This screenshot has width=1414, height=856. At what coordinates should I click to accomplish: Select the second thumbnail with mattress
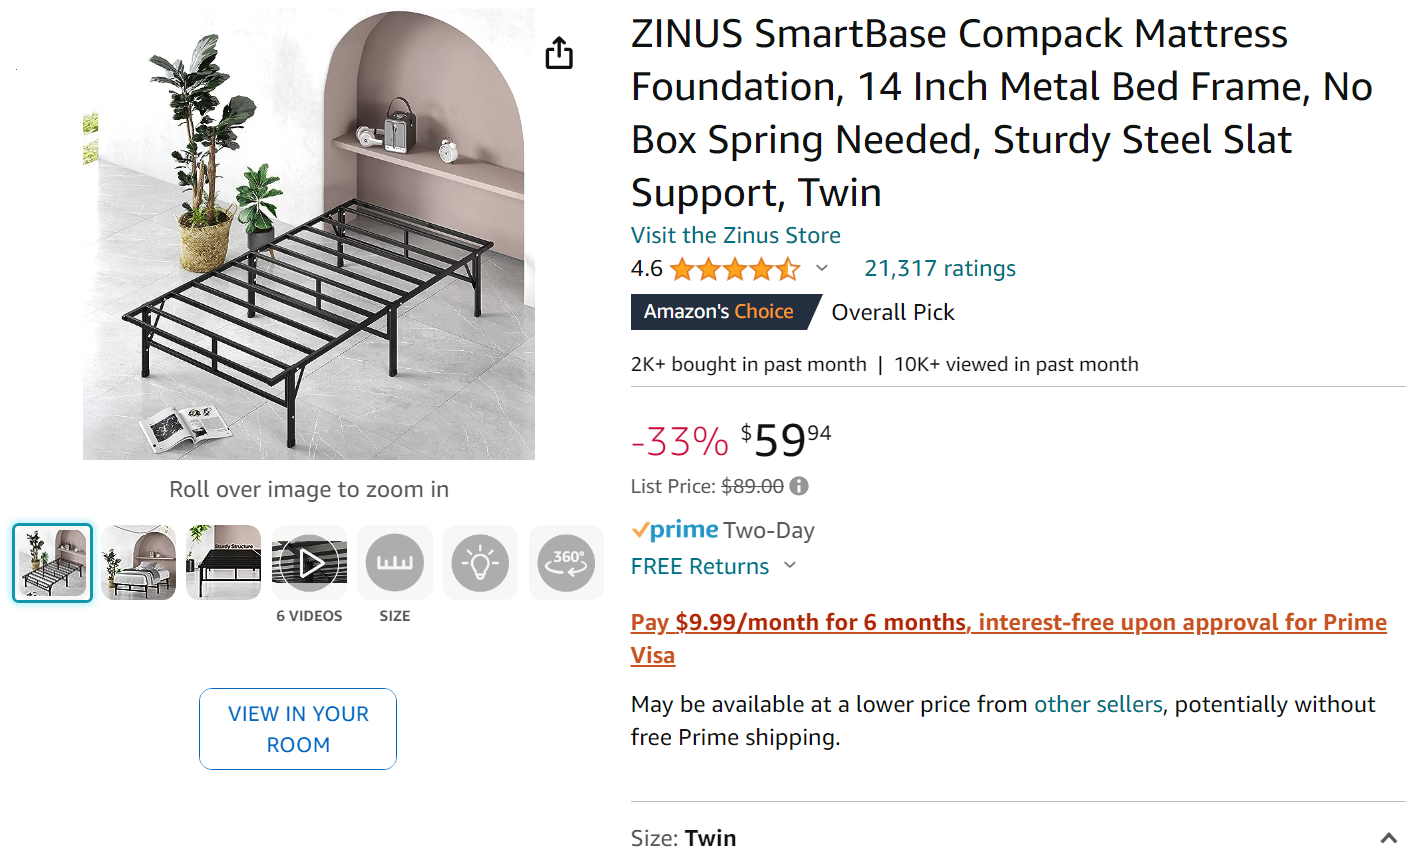click(139, 563)
